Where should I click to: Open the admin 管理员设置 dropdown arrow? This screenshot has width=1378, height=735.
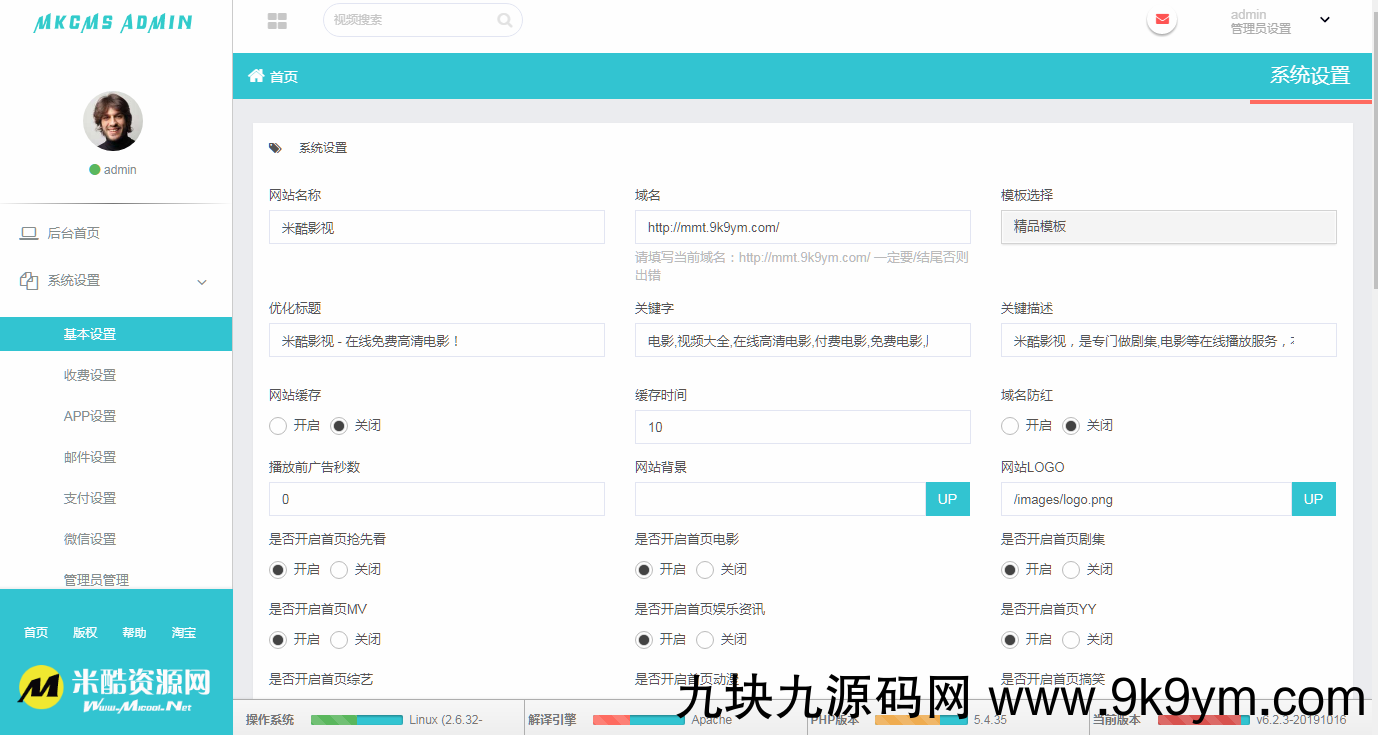pos(1324,19)
